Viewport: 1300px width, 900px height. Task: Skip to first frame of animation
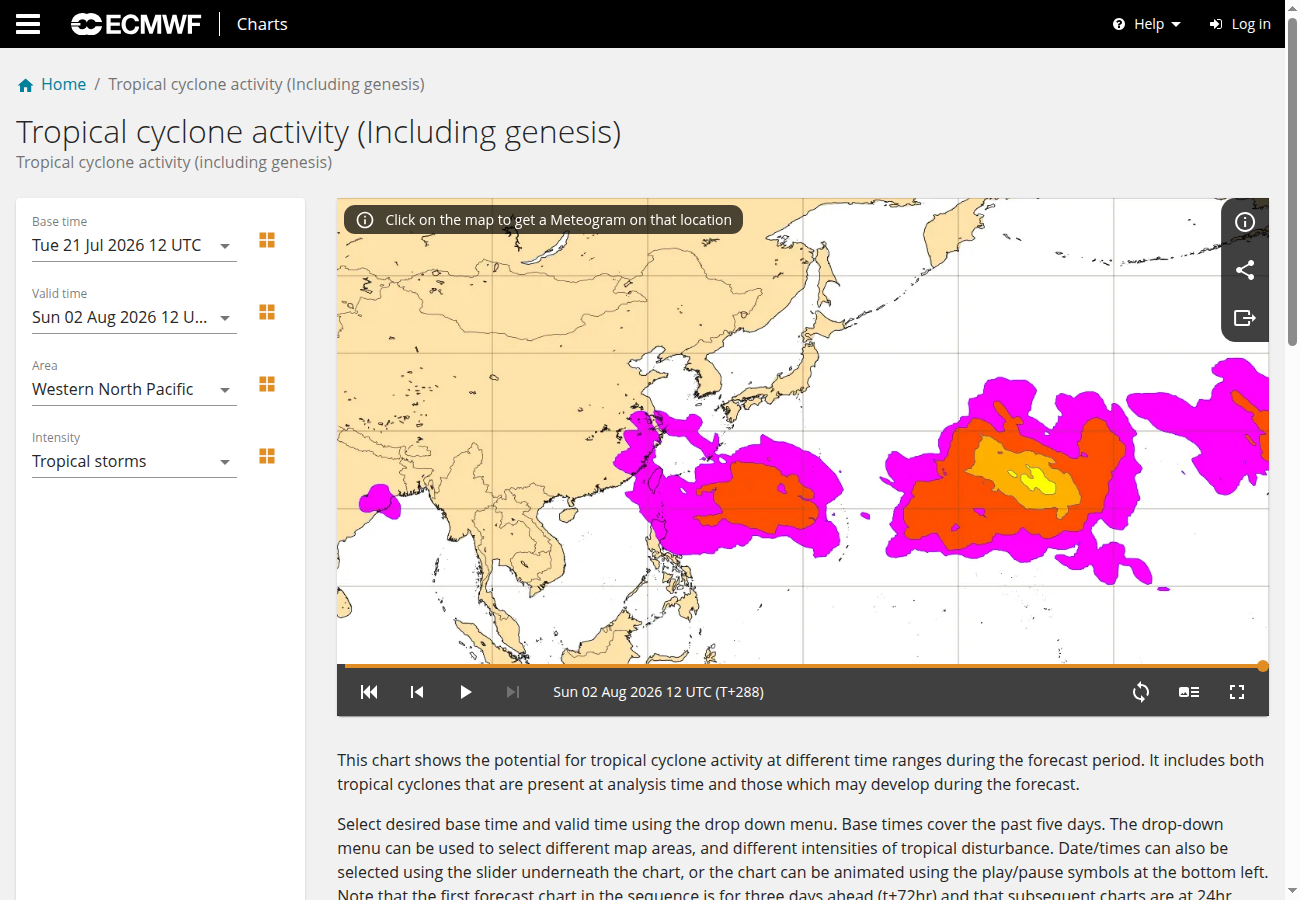point(369,692)
